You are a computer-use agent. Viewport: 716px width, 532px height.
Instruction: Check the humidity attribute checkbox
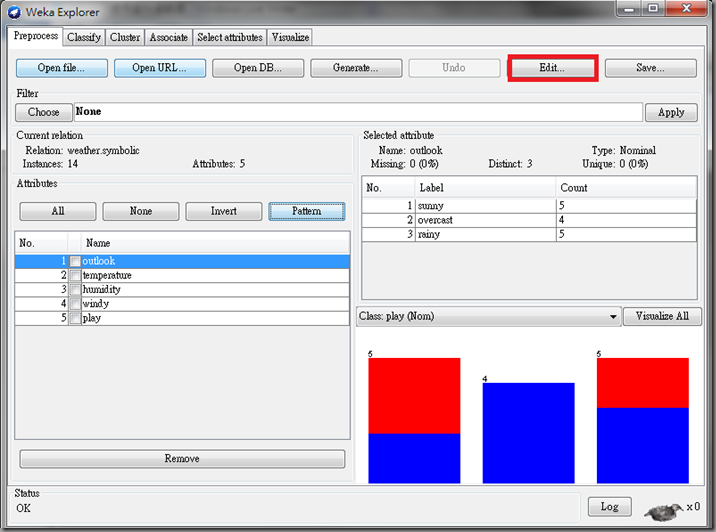point(75,289)
